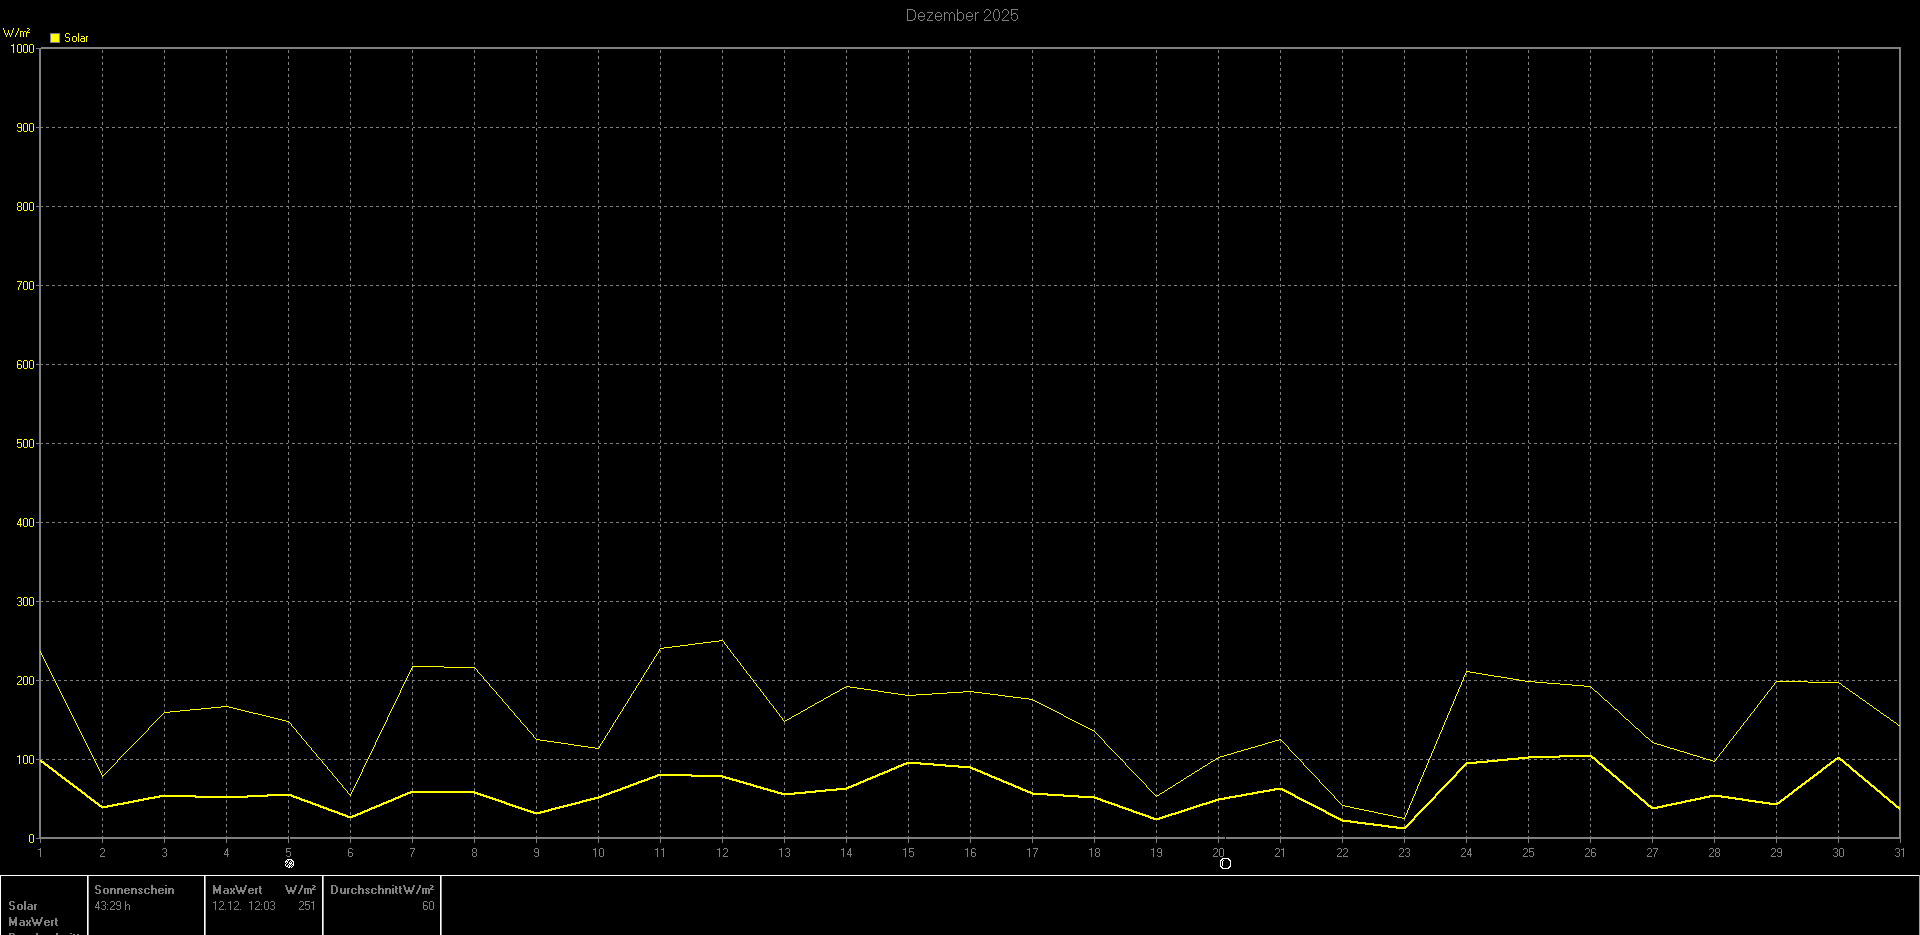Click the moon phase icon below day 20
The height and width of the screenshot is (935, 1920).
(1225, 863)
